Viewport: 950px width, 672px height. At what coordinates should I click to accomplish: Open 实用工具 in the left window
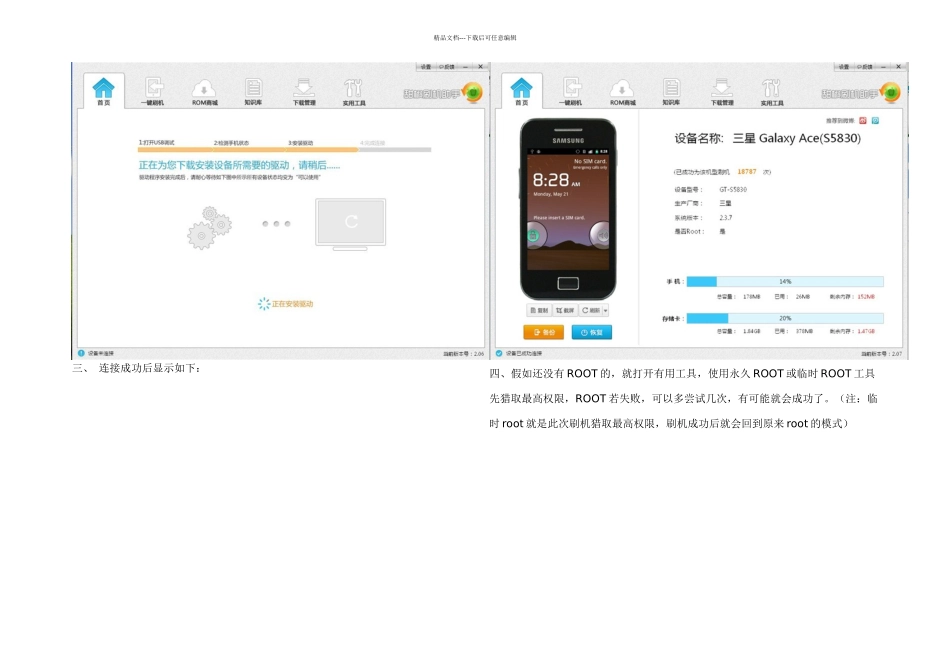pyautogui.click(x=354, y=91)
